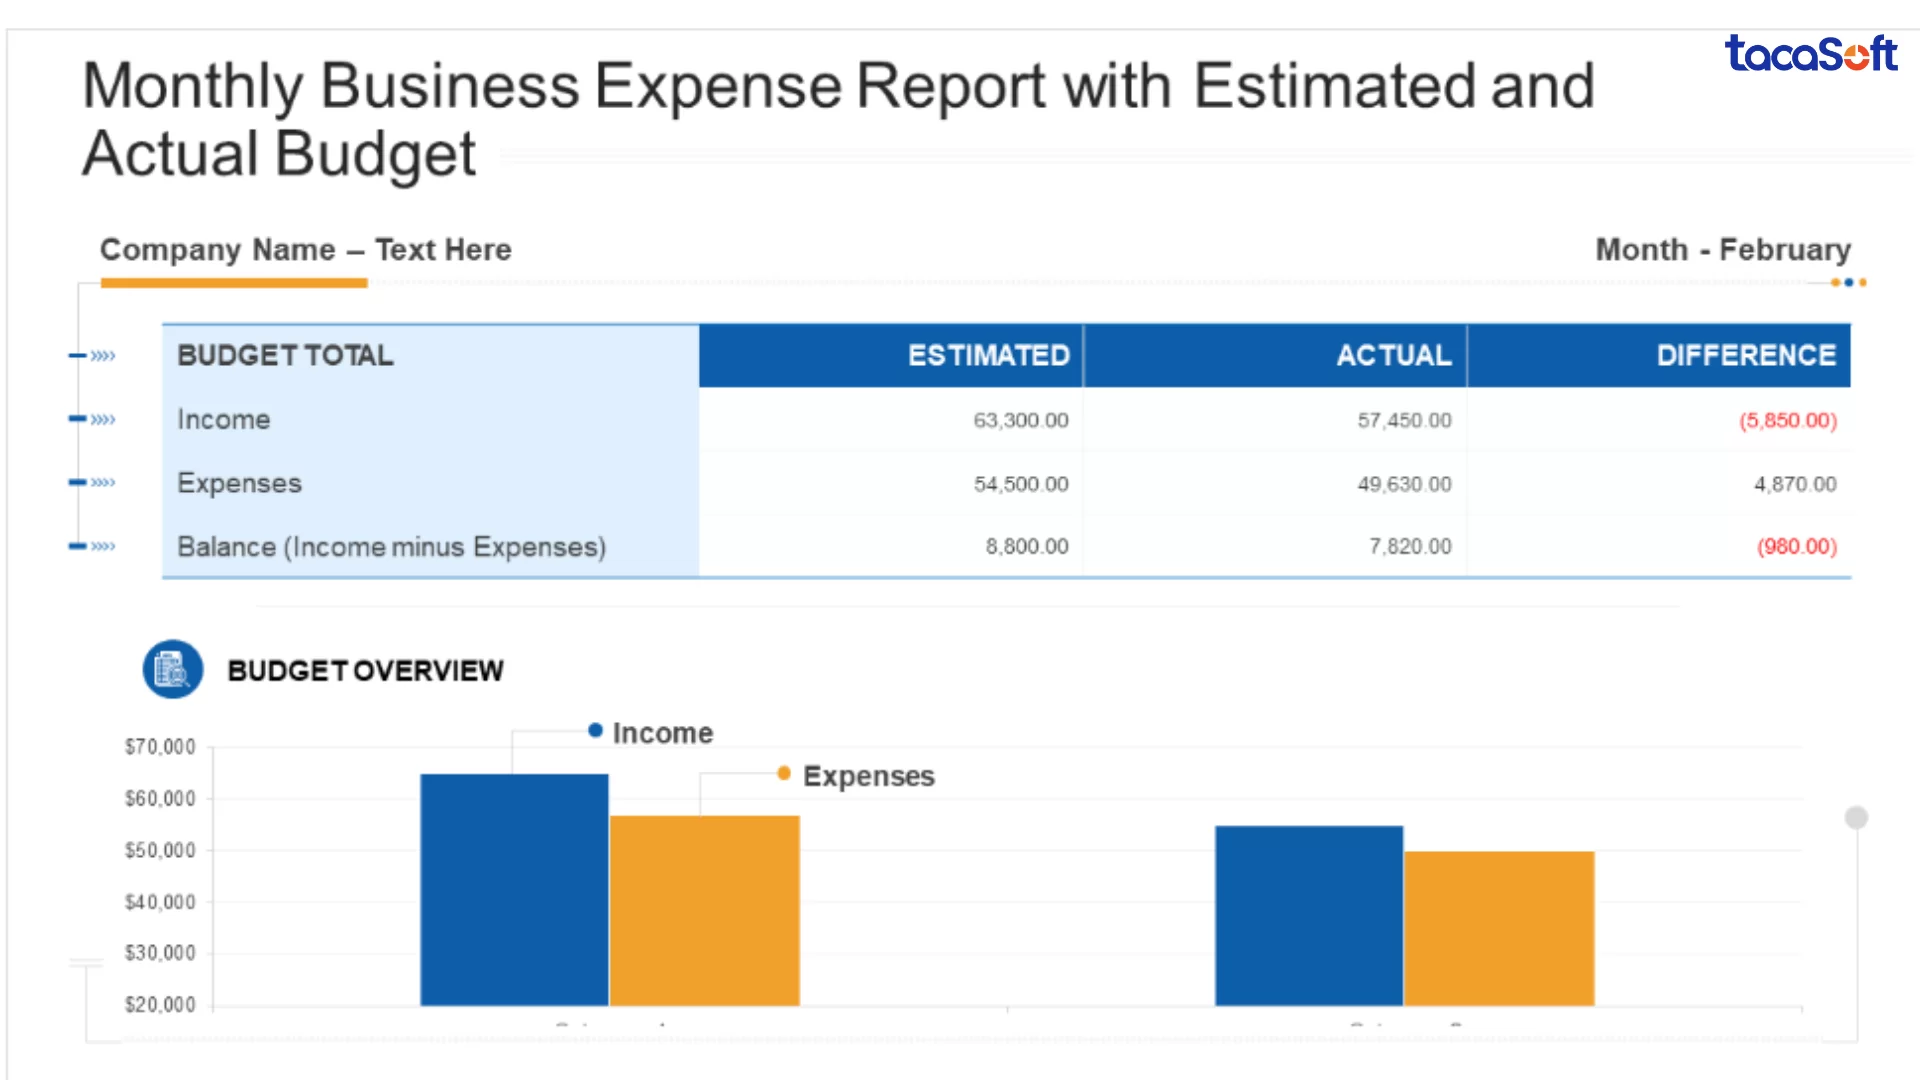Click the tacaSoft logo
Viewport: 1920px width, 1080px height.
tap(1810, 54)
